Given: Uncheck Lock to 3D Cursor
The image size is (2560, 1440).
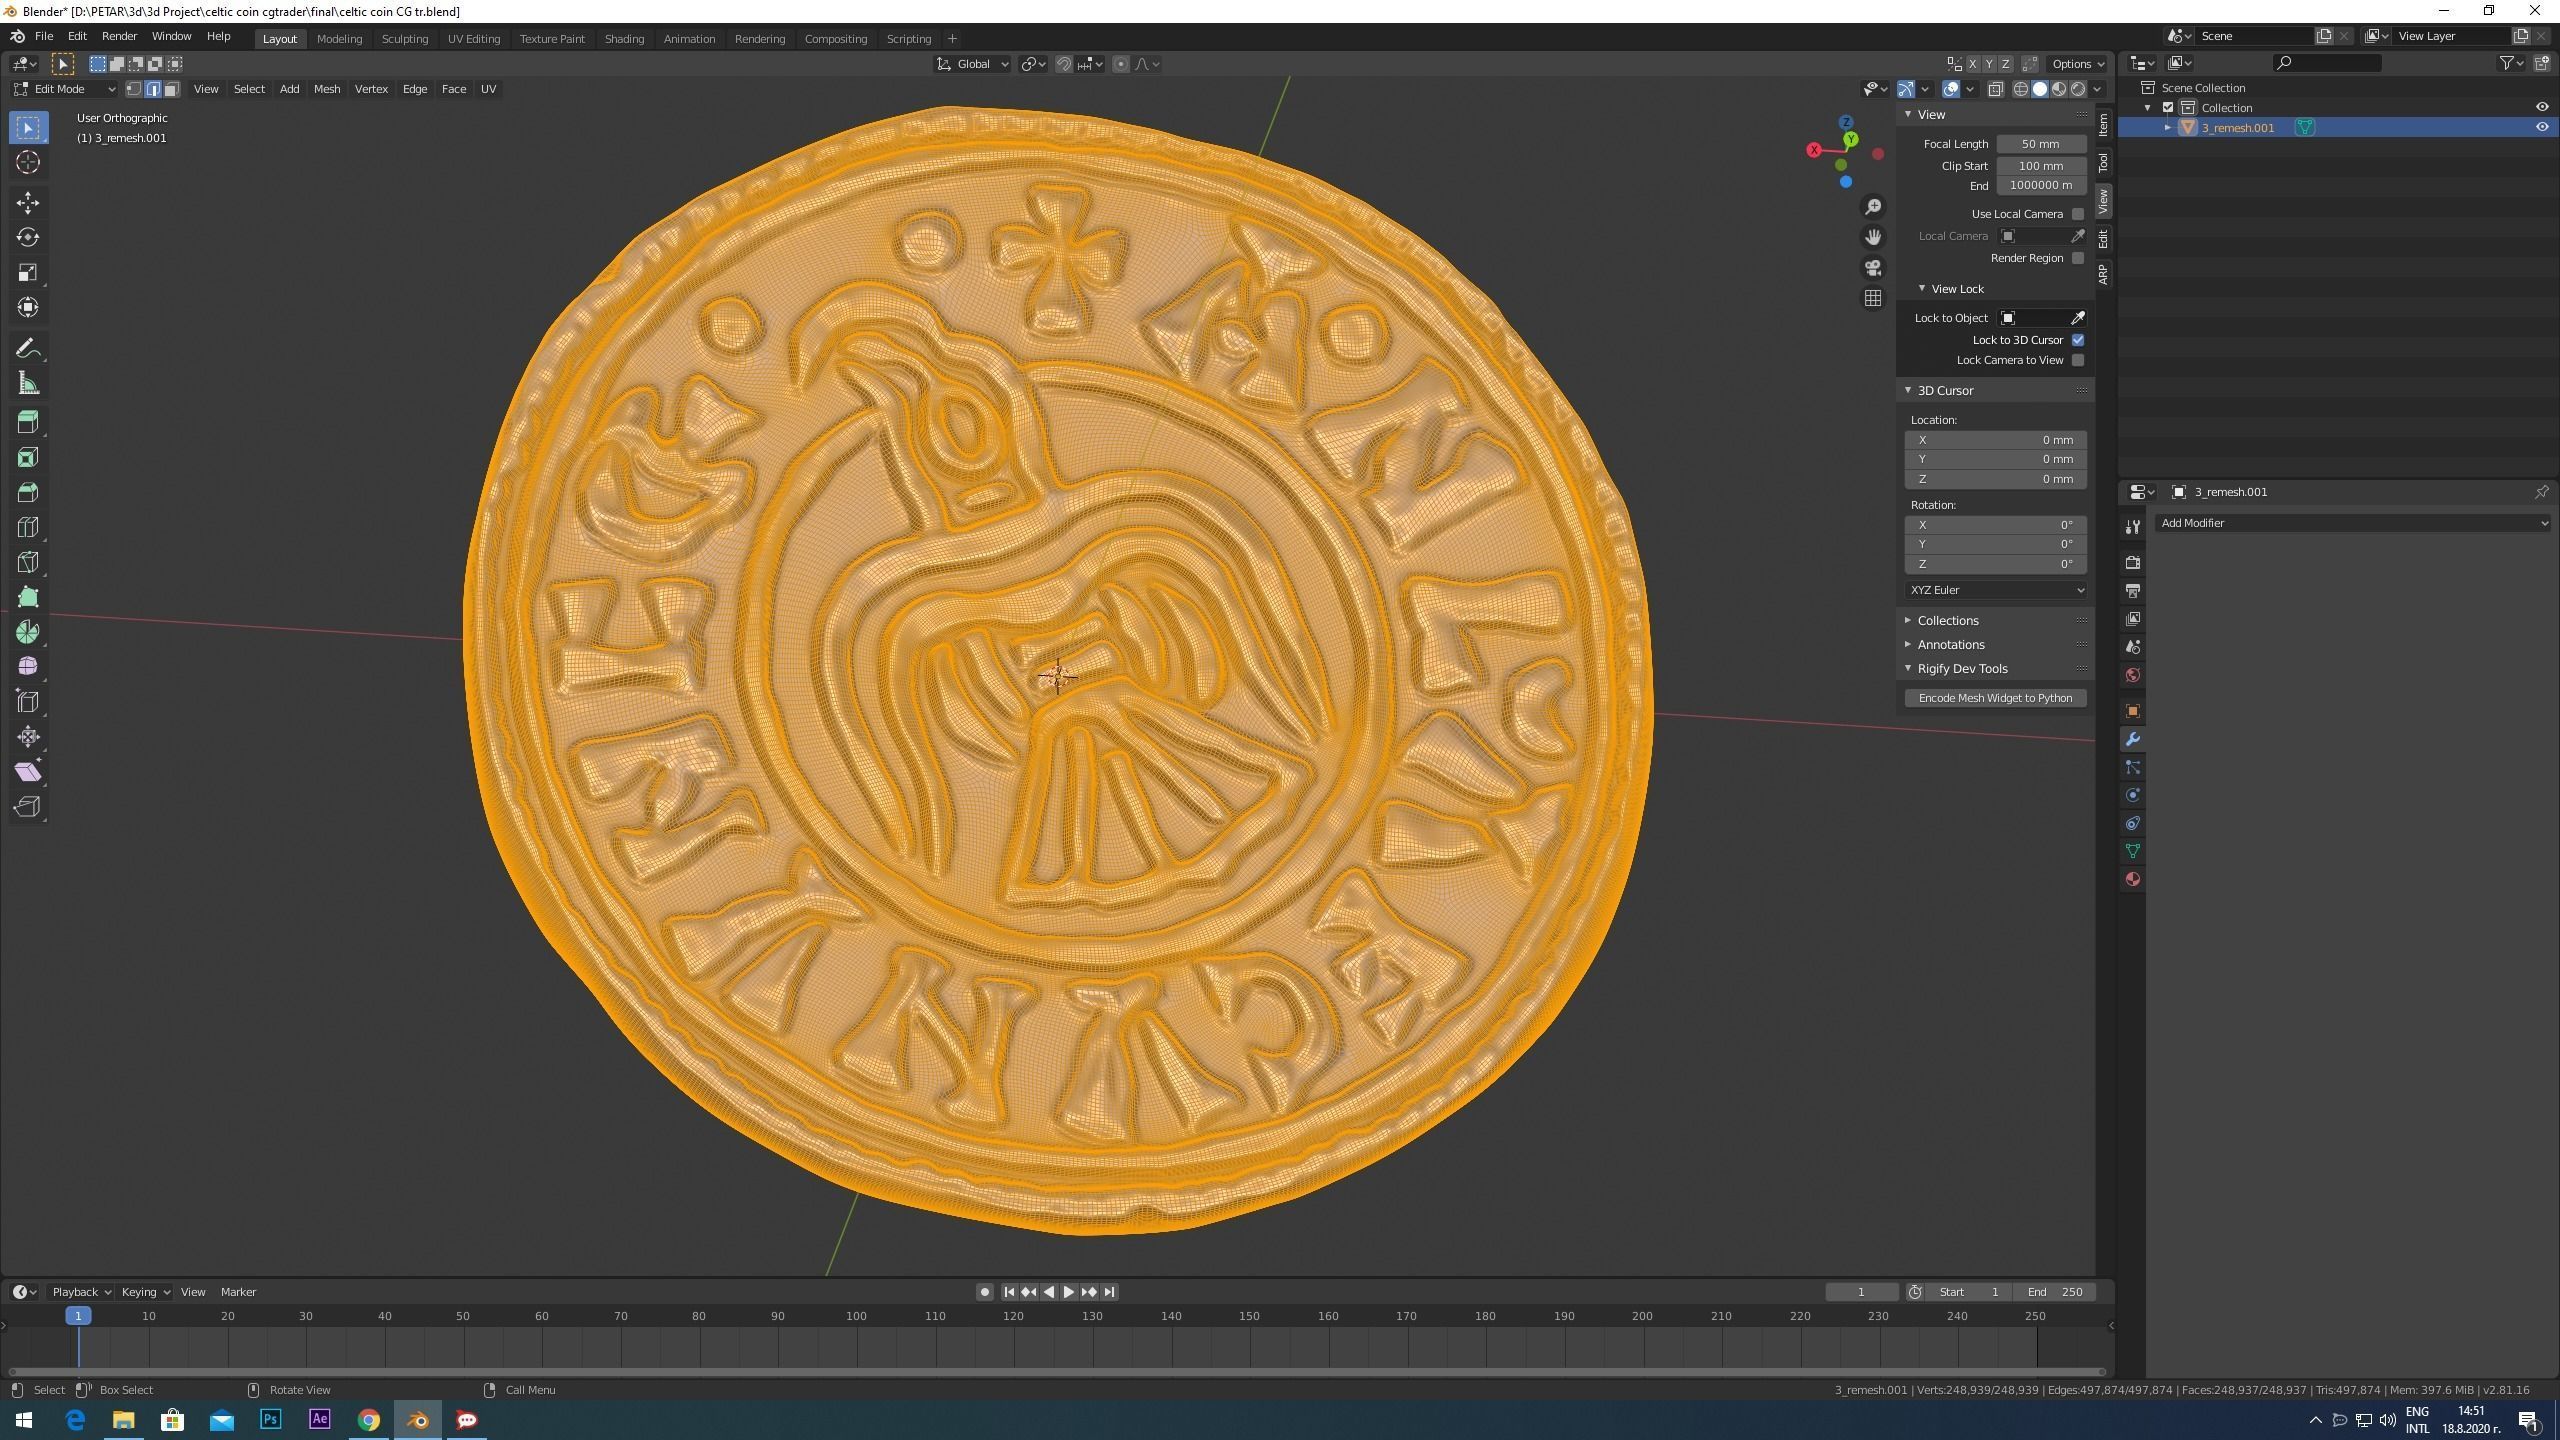Looking at the screenshot, I should [x=2078, y=340].
